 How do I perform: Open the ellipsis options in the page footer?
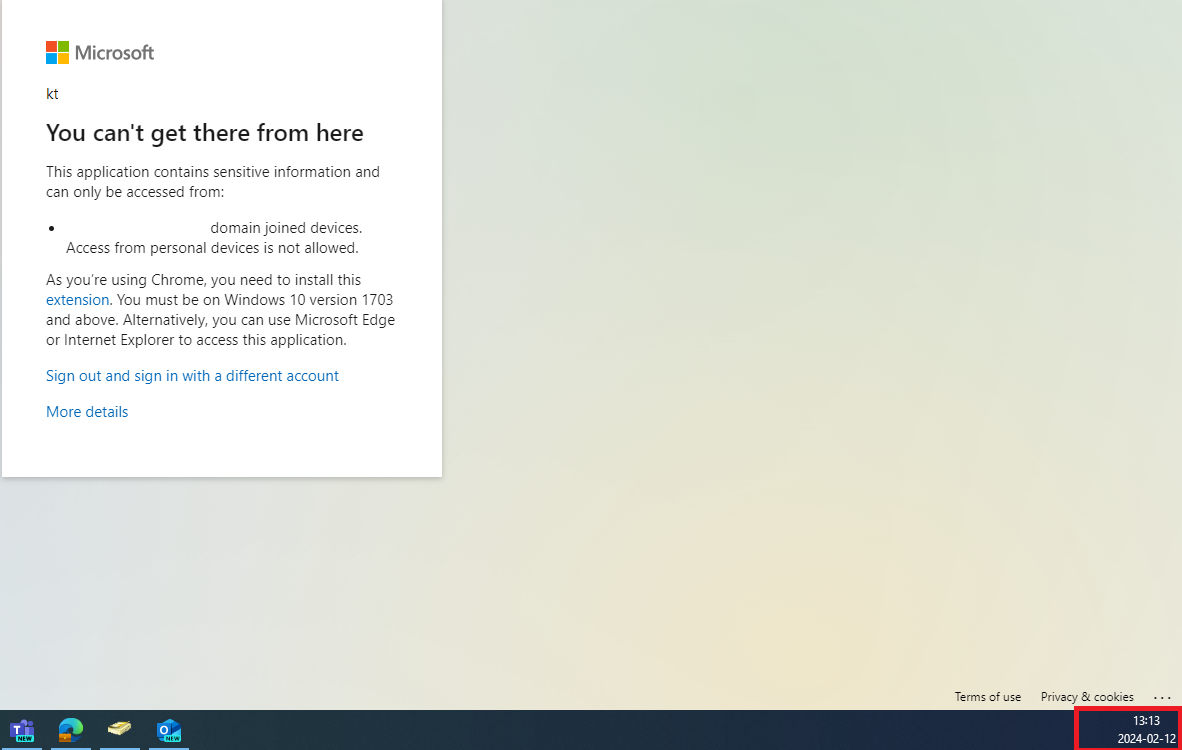coord(1162,697)
